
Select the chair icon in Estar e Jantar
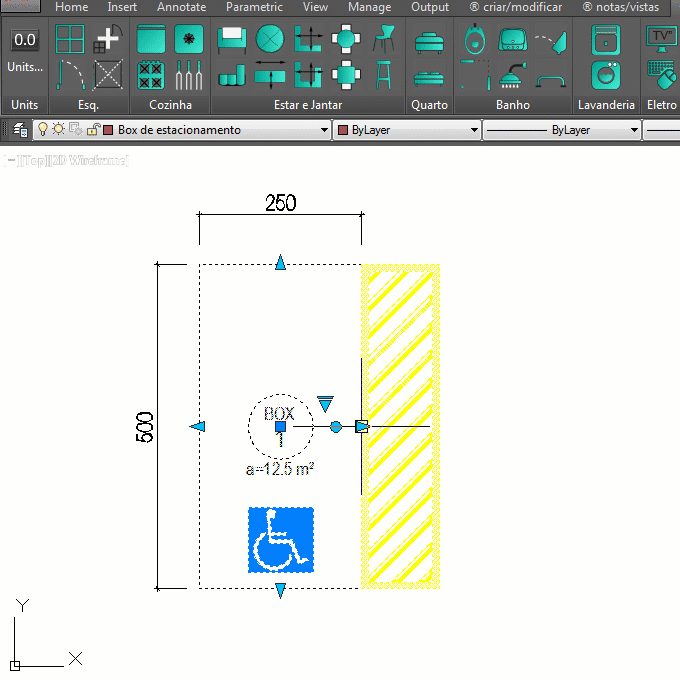(383, 40)
